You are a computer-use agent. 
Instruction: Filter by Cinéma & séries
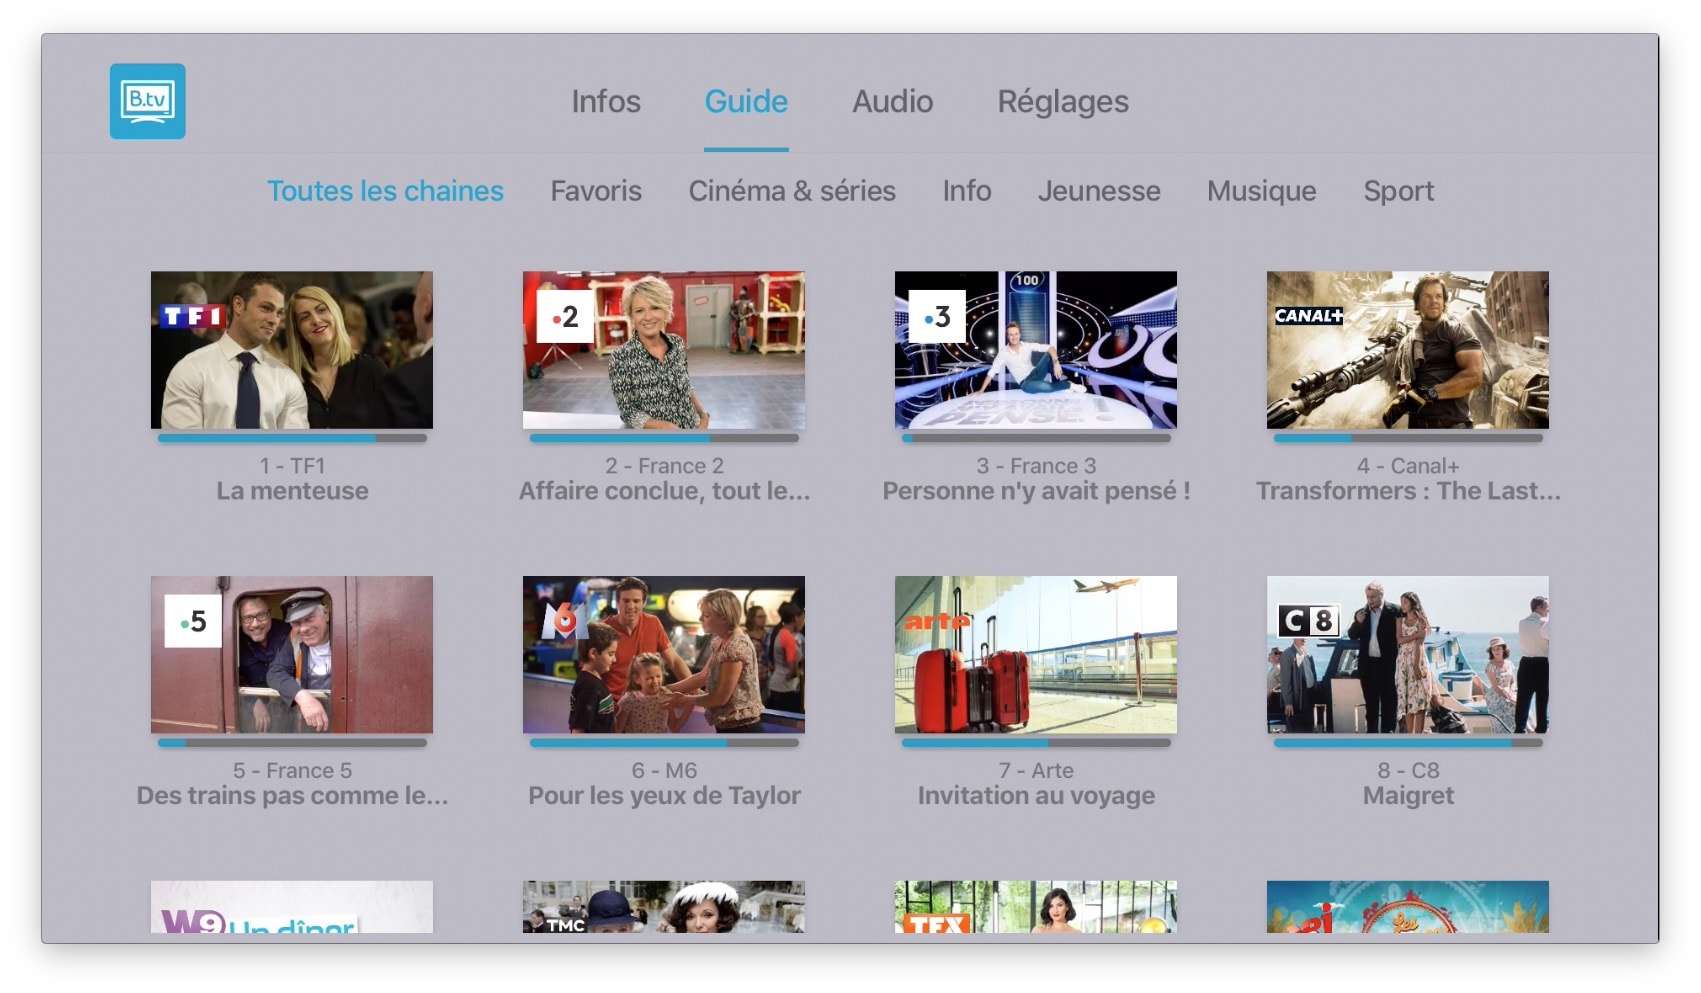pos(792,191)
